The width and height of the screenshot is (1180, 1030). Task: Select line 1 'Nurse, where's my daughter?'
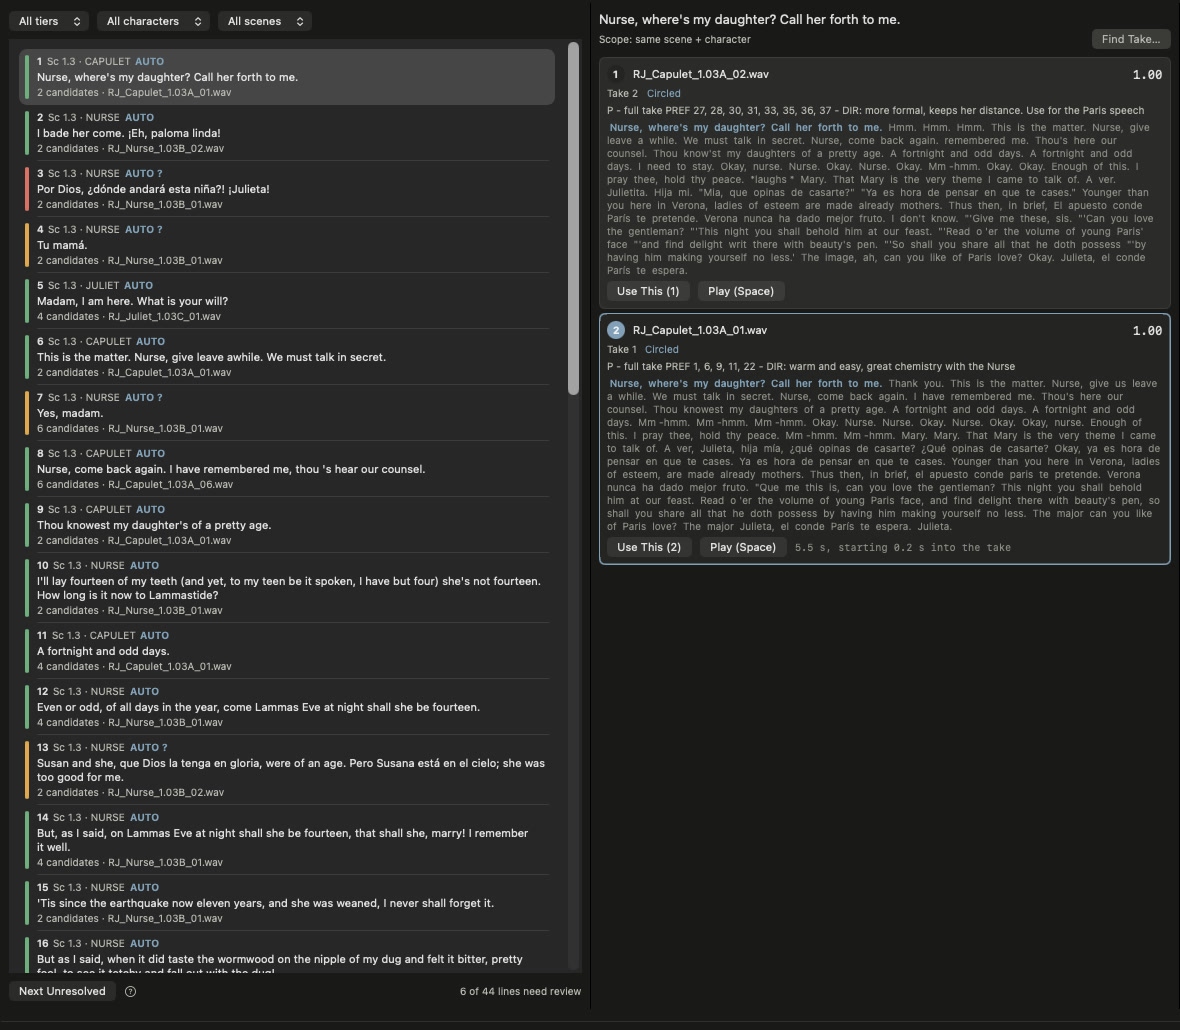click(287, 77)
